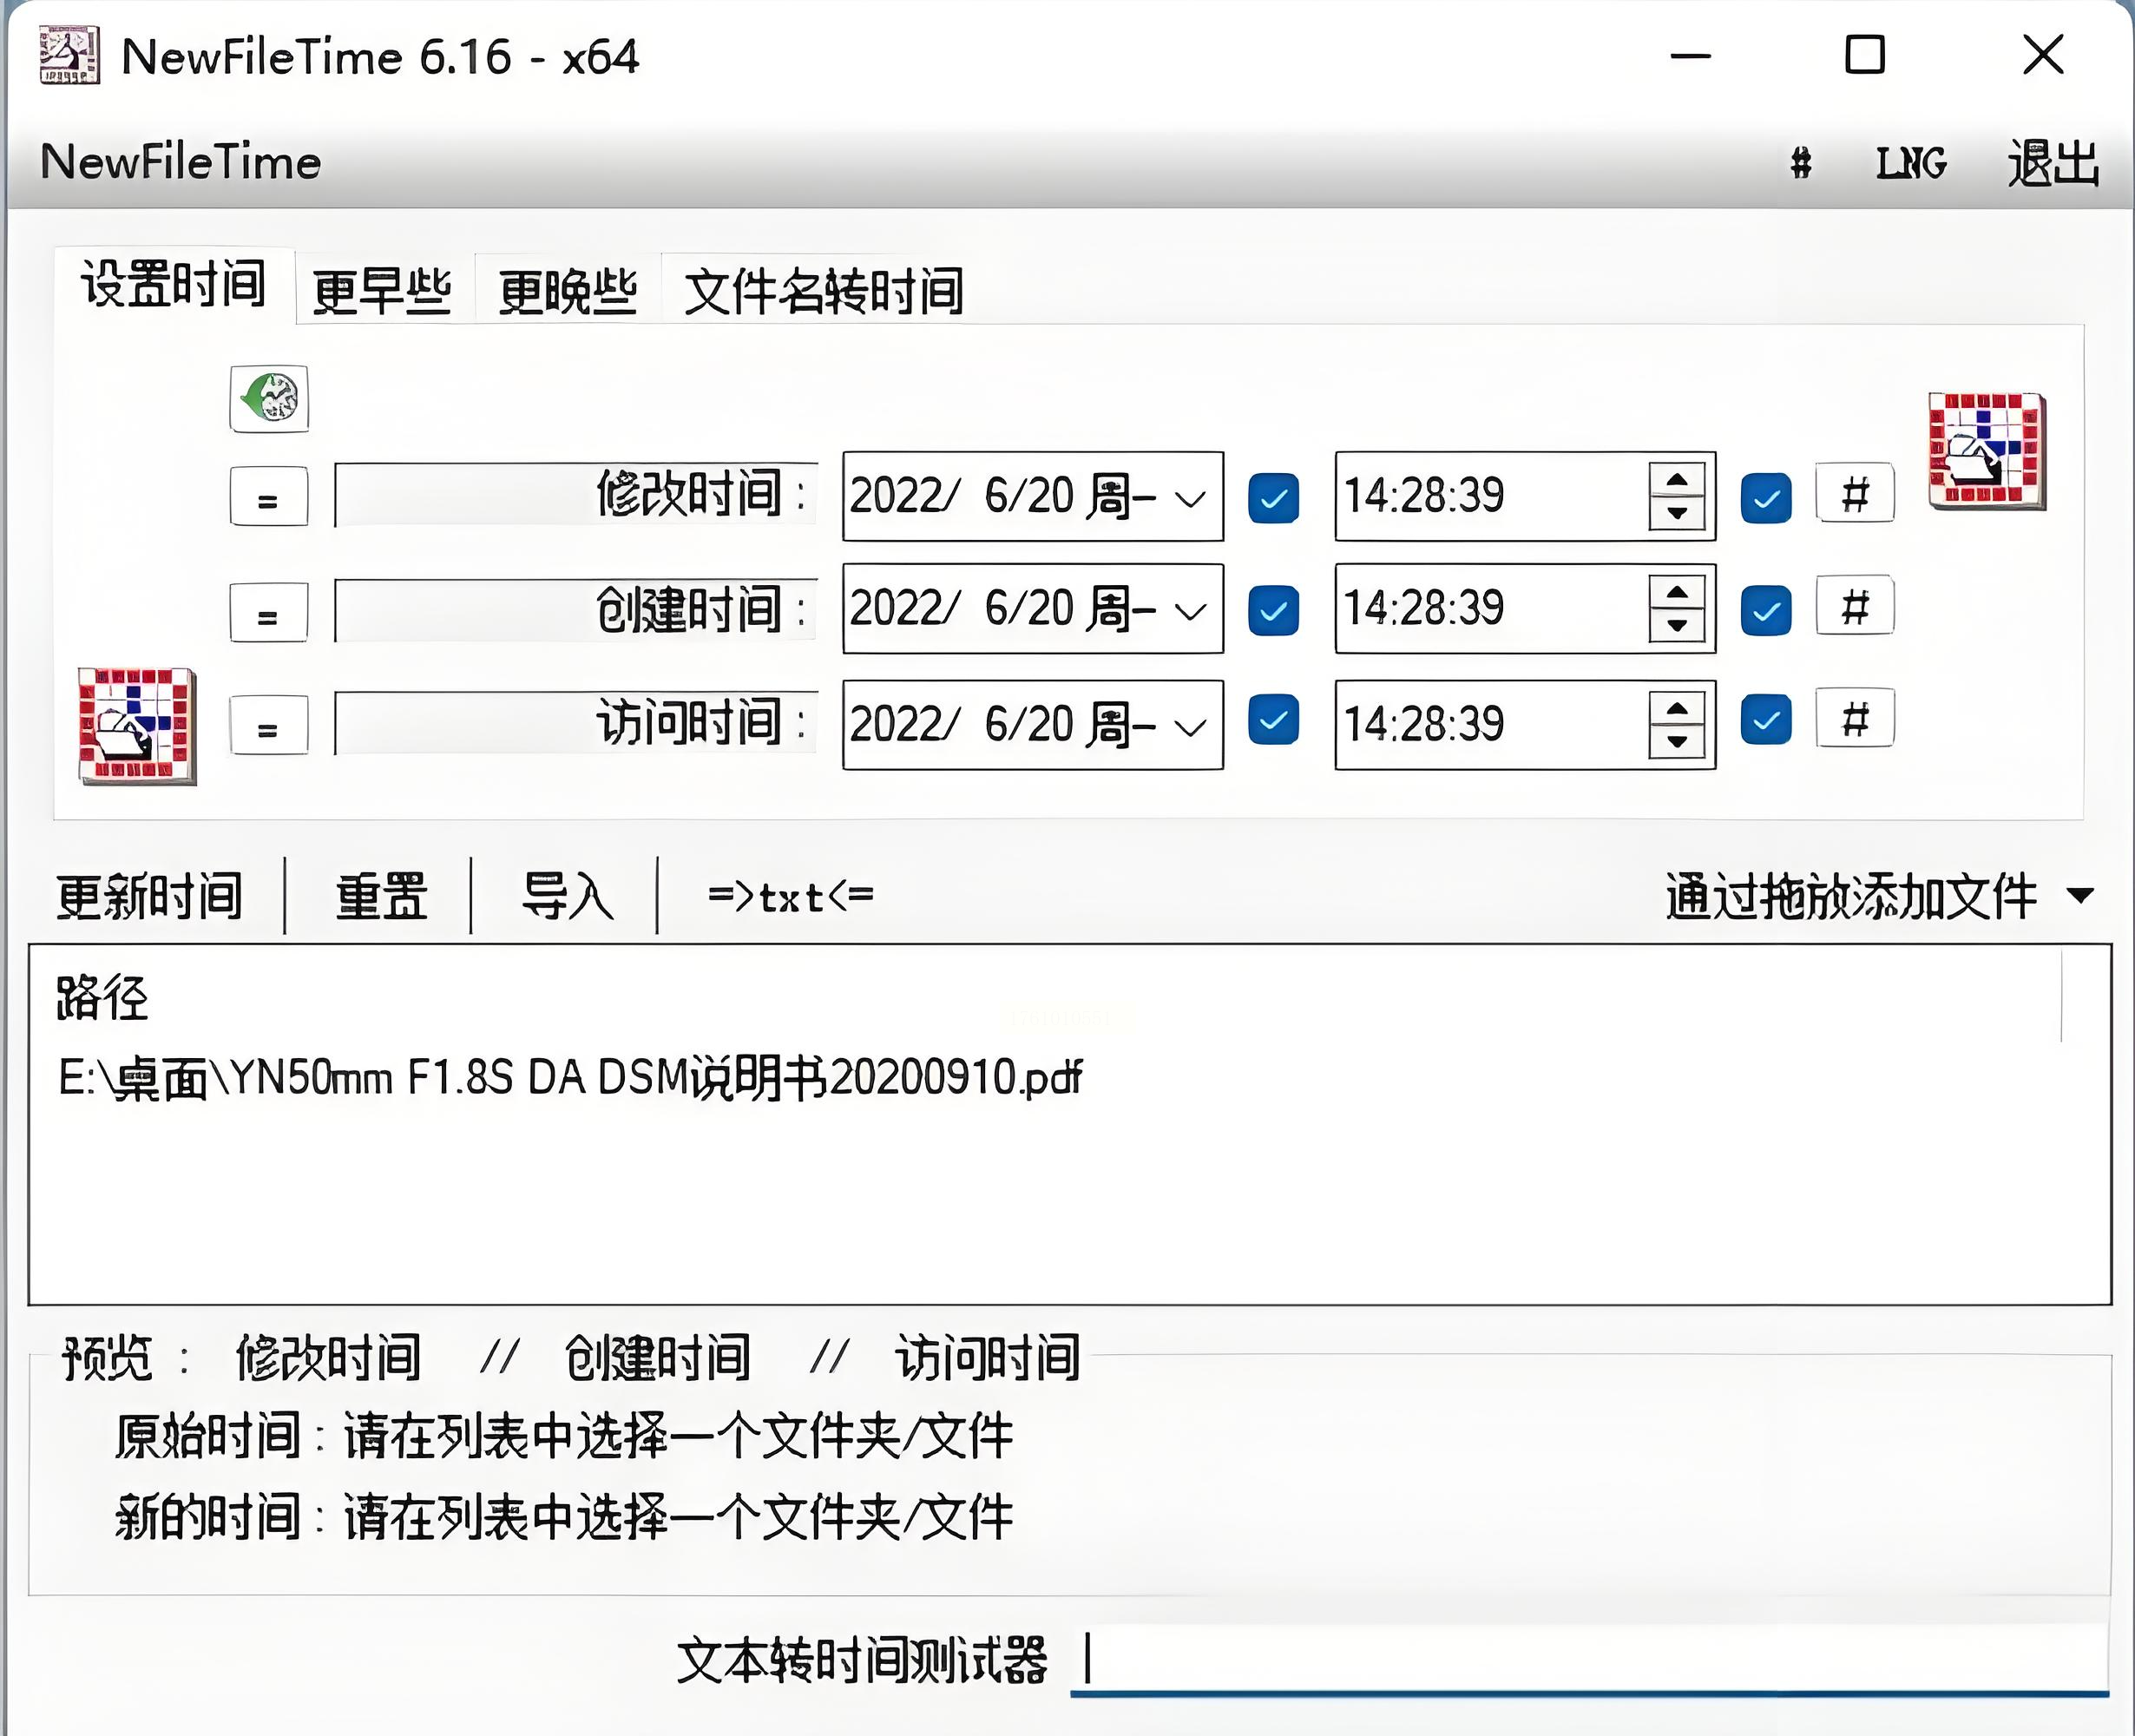Click the mosaic folder icon at top right
2135x1736 pixels.
pos(1987,451)
